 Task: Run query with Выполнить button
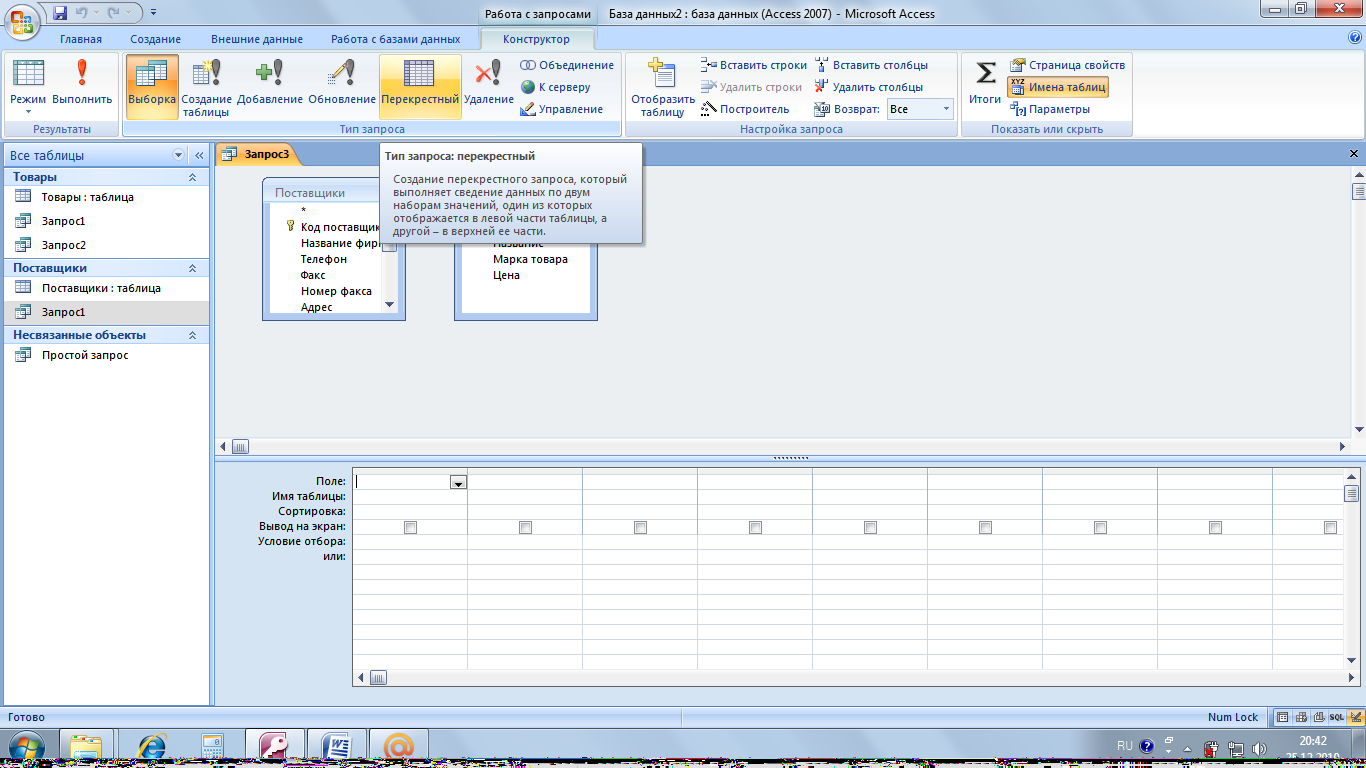pos(82,88)
